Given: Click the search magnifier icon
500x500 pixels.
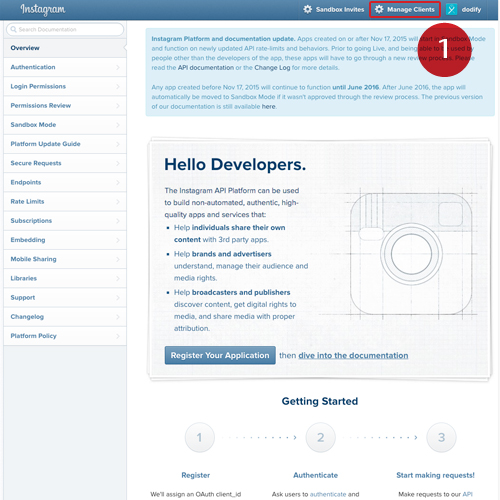Looking at the screenshot, I should point(13,29).
